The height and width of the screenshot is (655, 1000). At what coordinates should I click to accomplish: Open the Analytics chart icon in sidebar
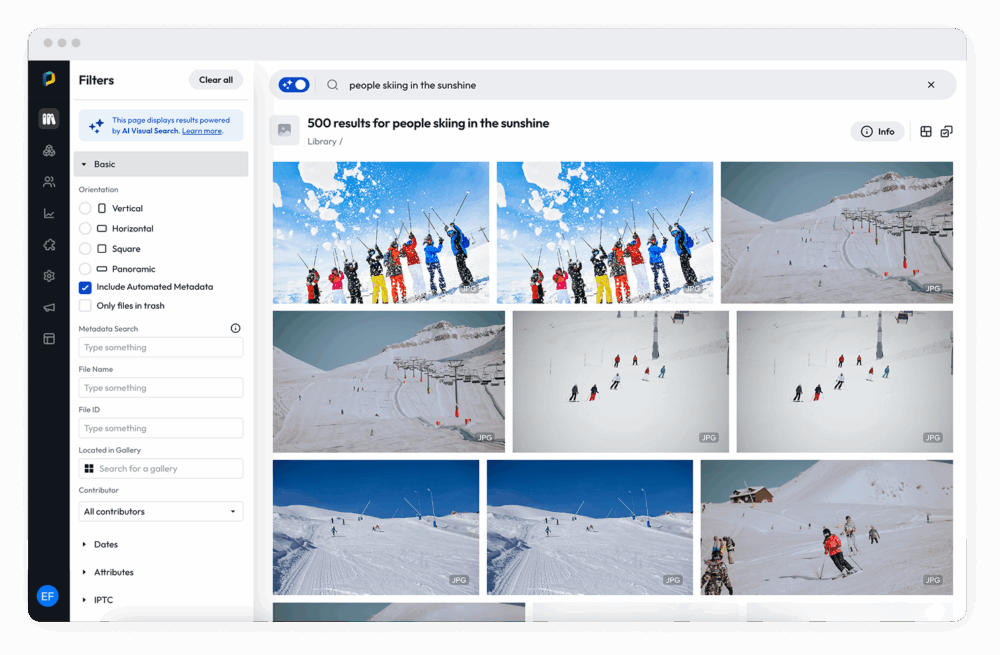coord(49,213)
